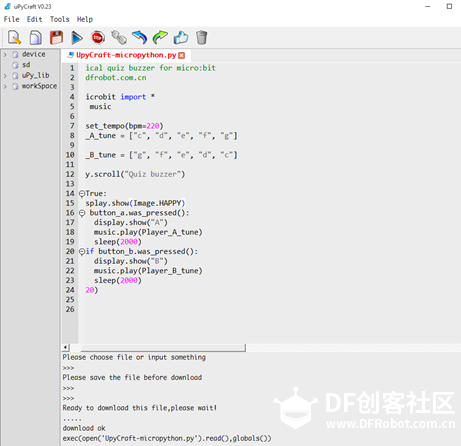
Task: Open the File menu
Action: pos(11,19)
